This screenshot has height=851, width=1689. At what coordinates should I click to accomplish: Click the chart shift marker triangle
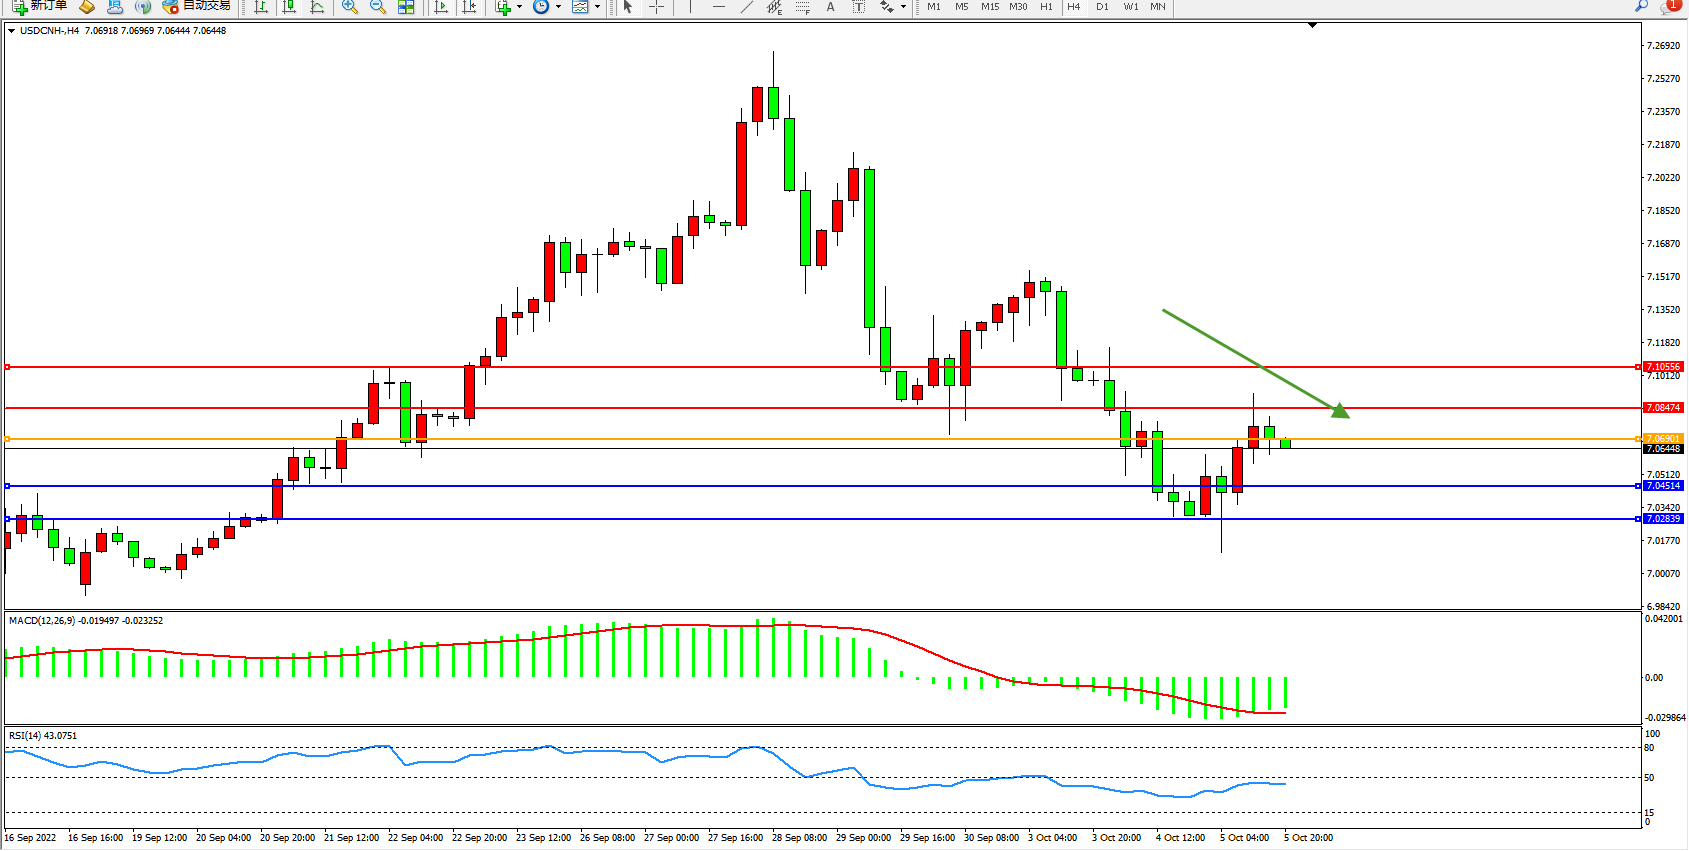[x=1312, y=26]
